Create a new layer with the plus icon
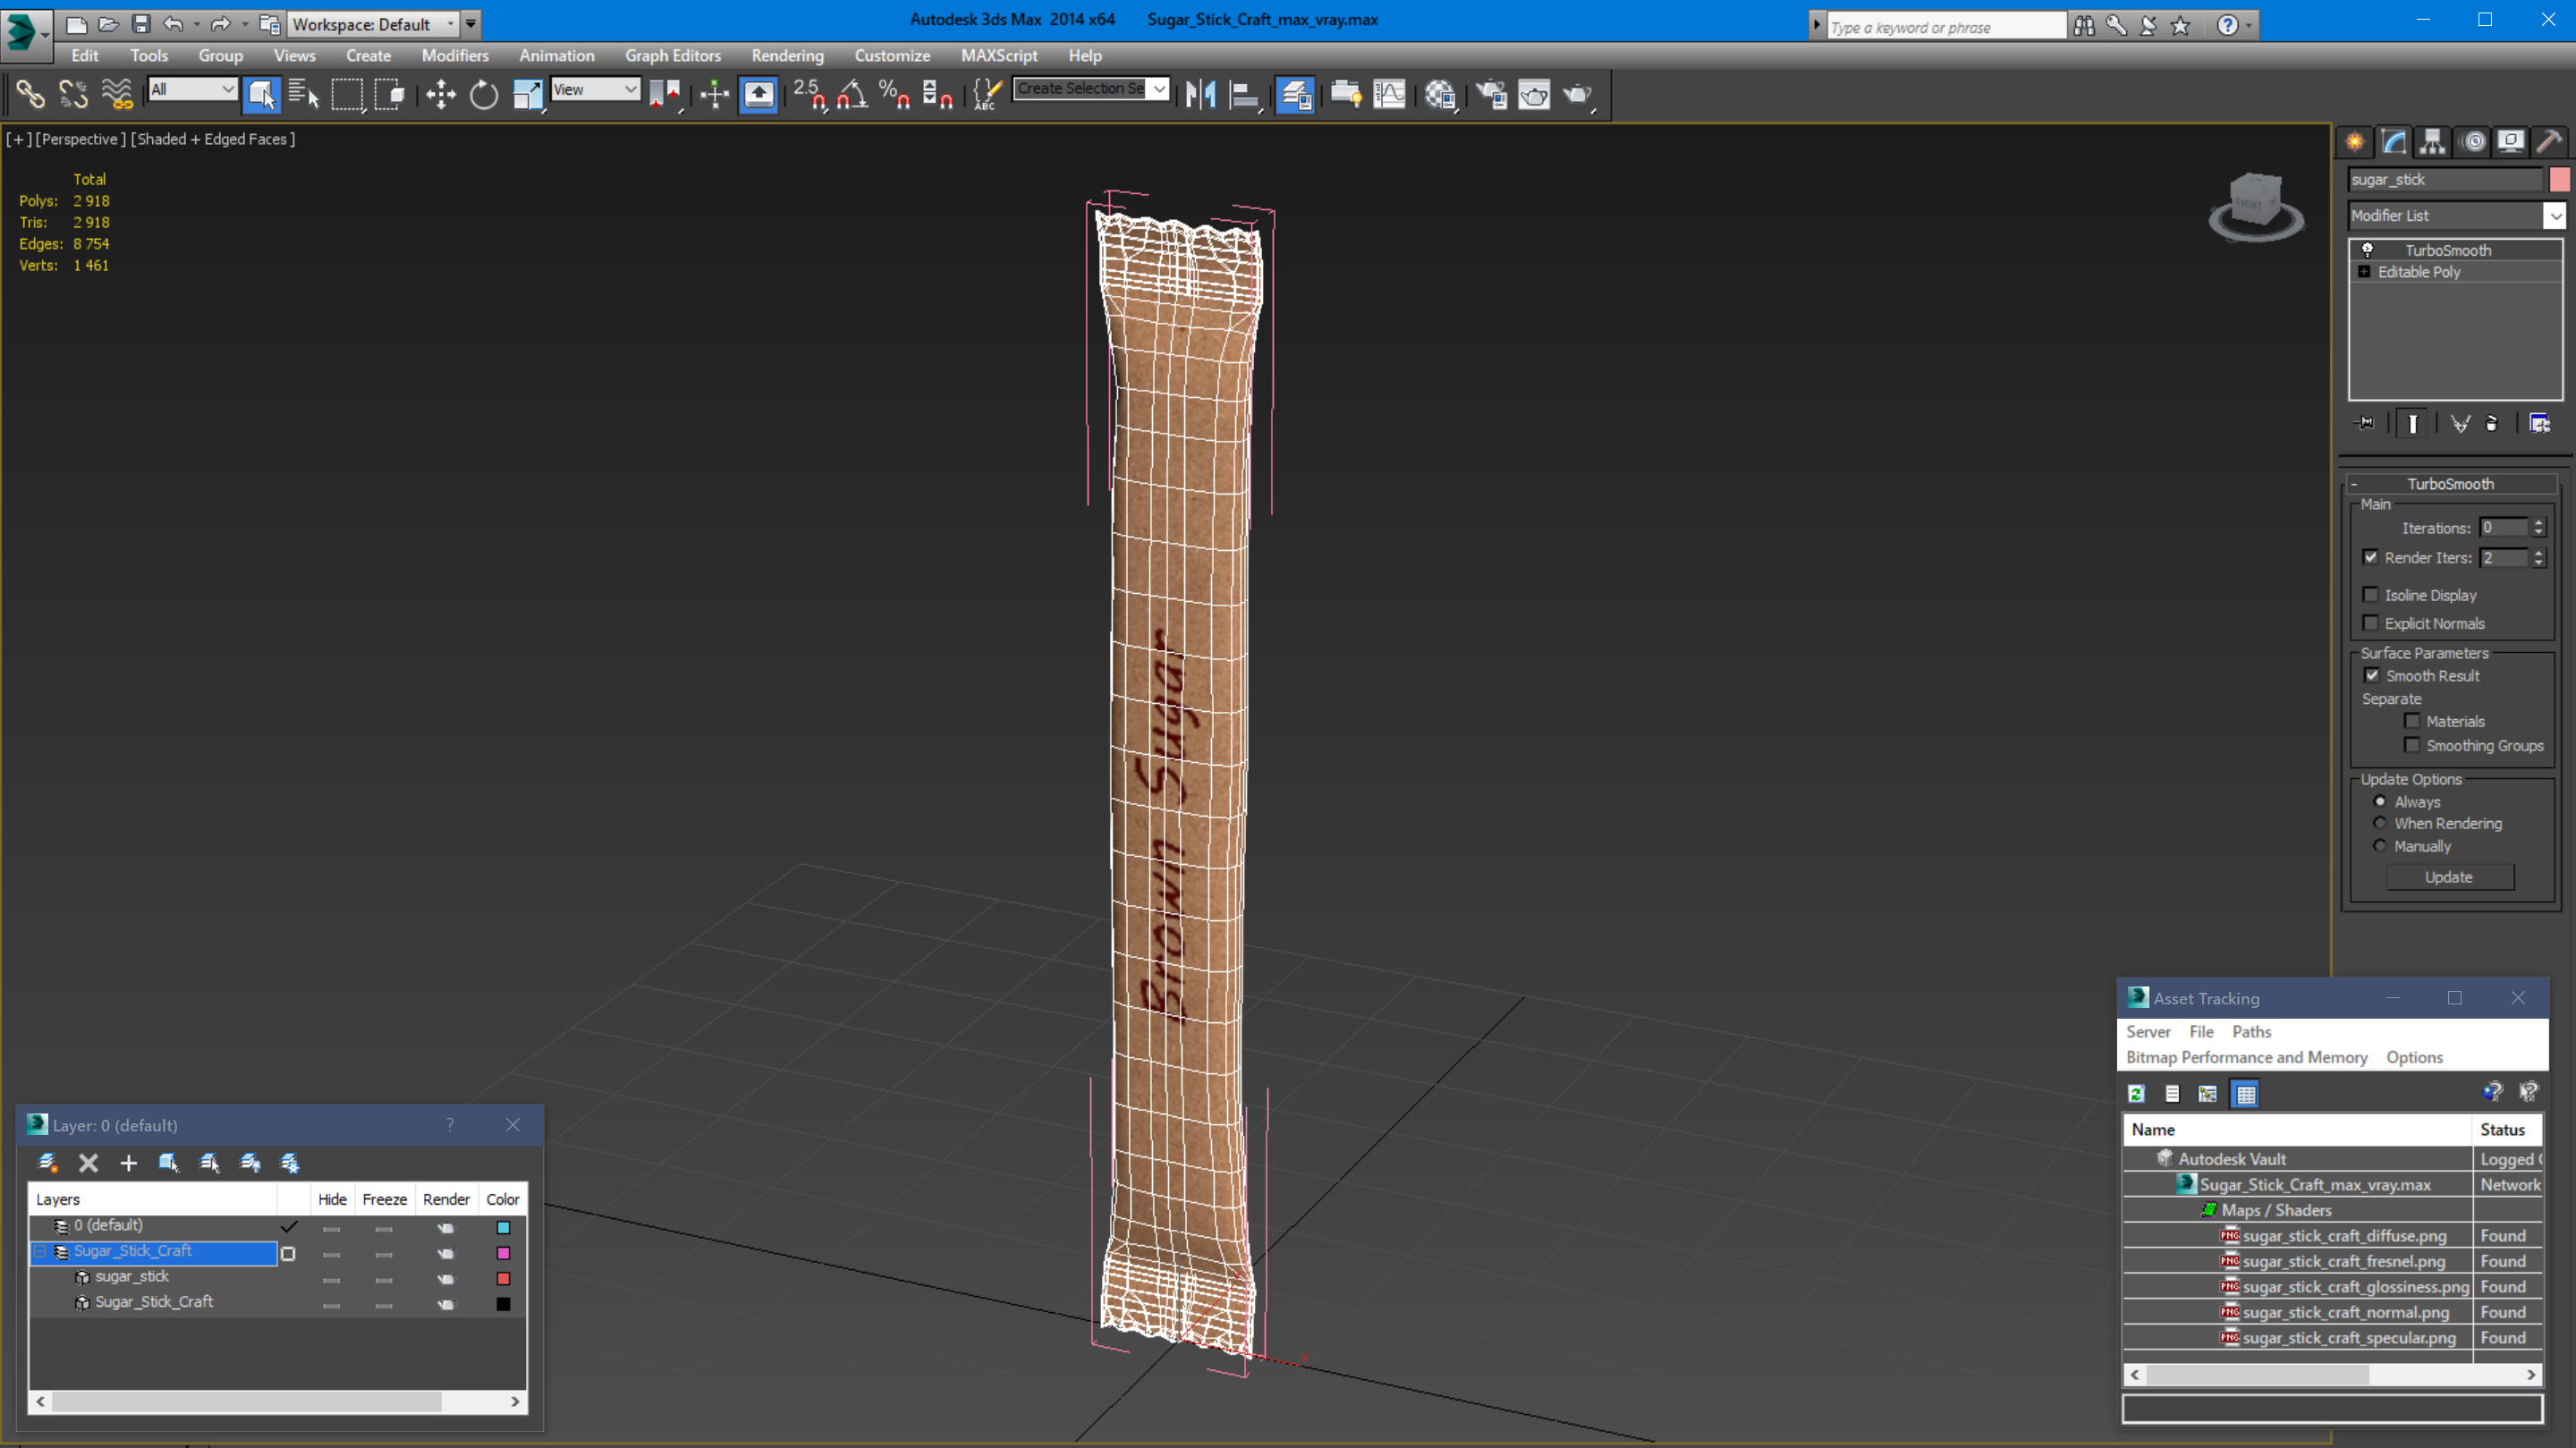 pyautogui.click(x=128, y=1163)
